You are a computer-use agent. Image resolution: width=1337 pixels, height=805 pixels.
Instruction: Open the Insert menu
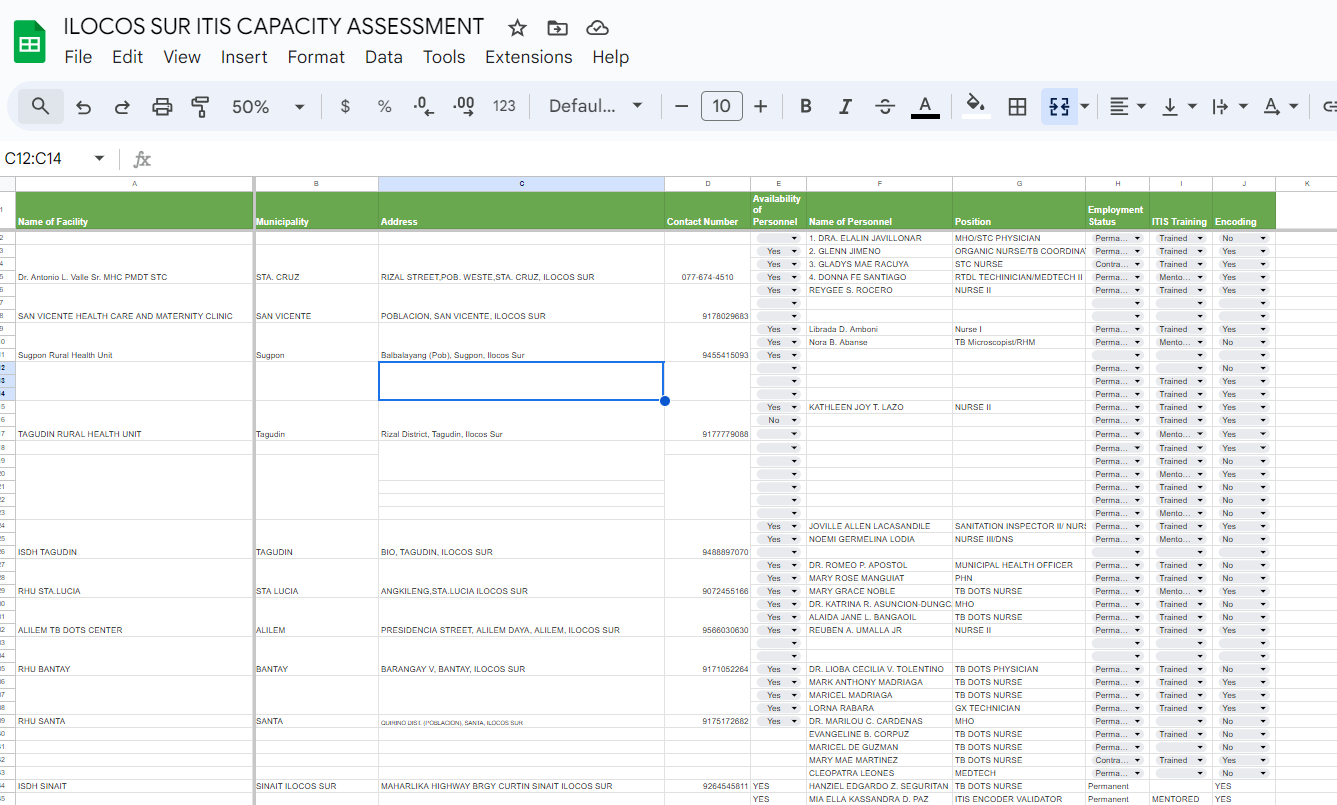(244, 57)
